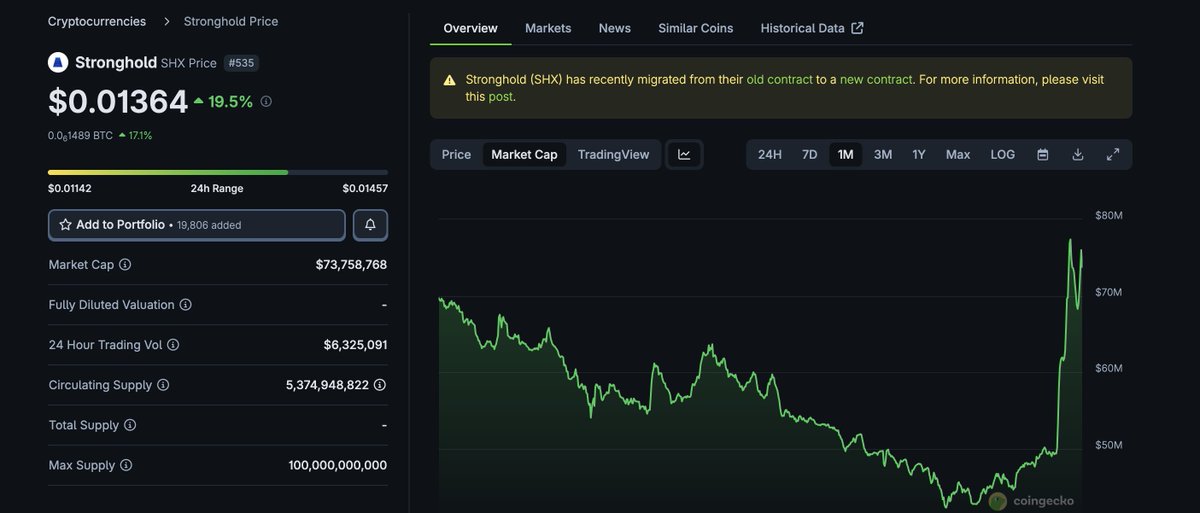Click the download chart data icon
Image resolution: width=1200 pixels, height=513 pixels.
[x=1078, y=154]
